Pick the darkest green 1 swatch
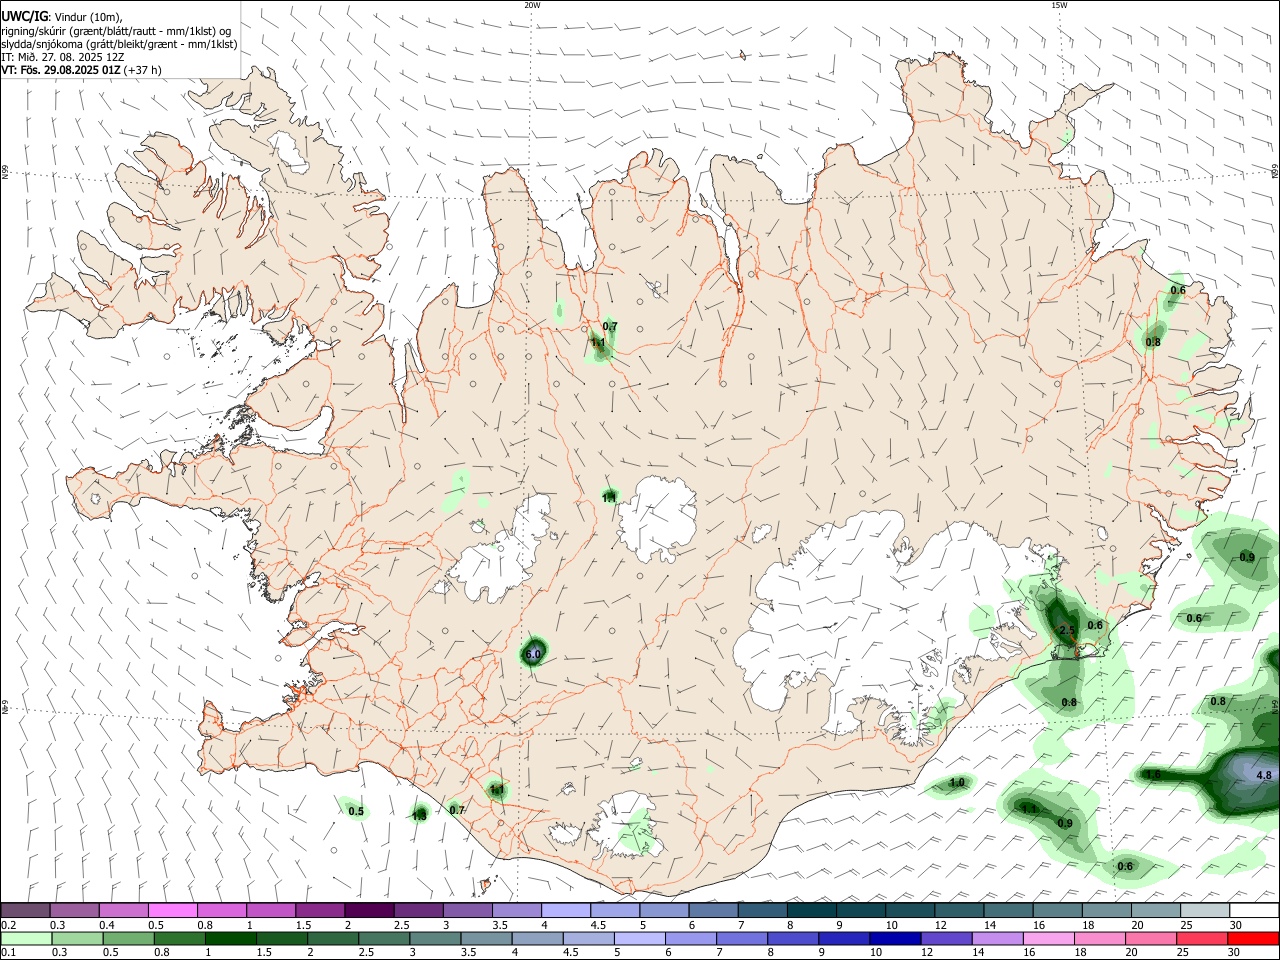 [230, 938]
